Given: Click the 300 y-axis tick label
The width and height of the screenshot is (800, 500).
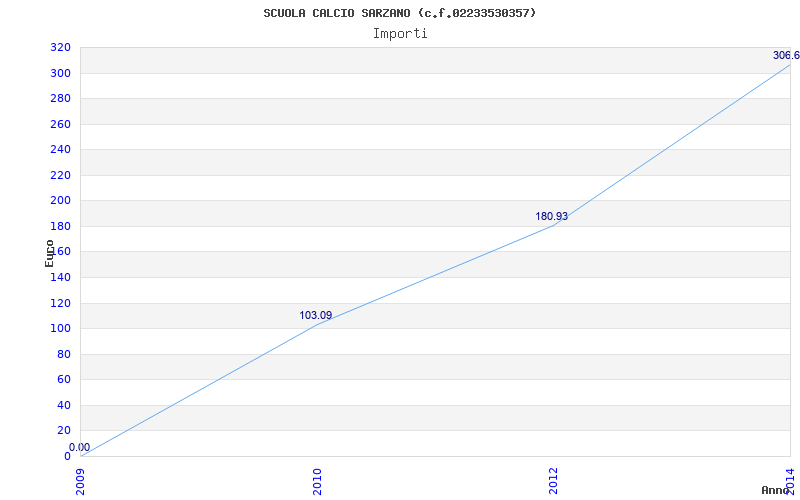Looking at the screenshot, I should point(60,73).
